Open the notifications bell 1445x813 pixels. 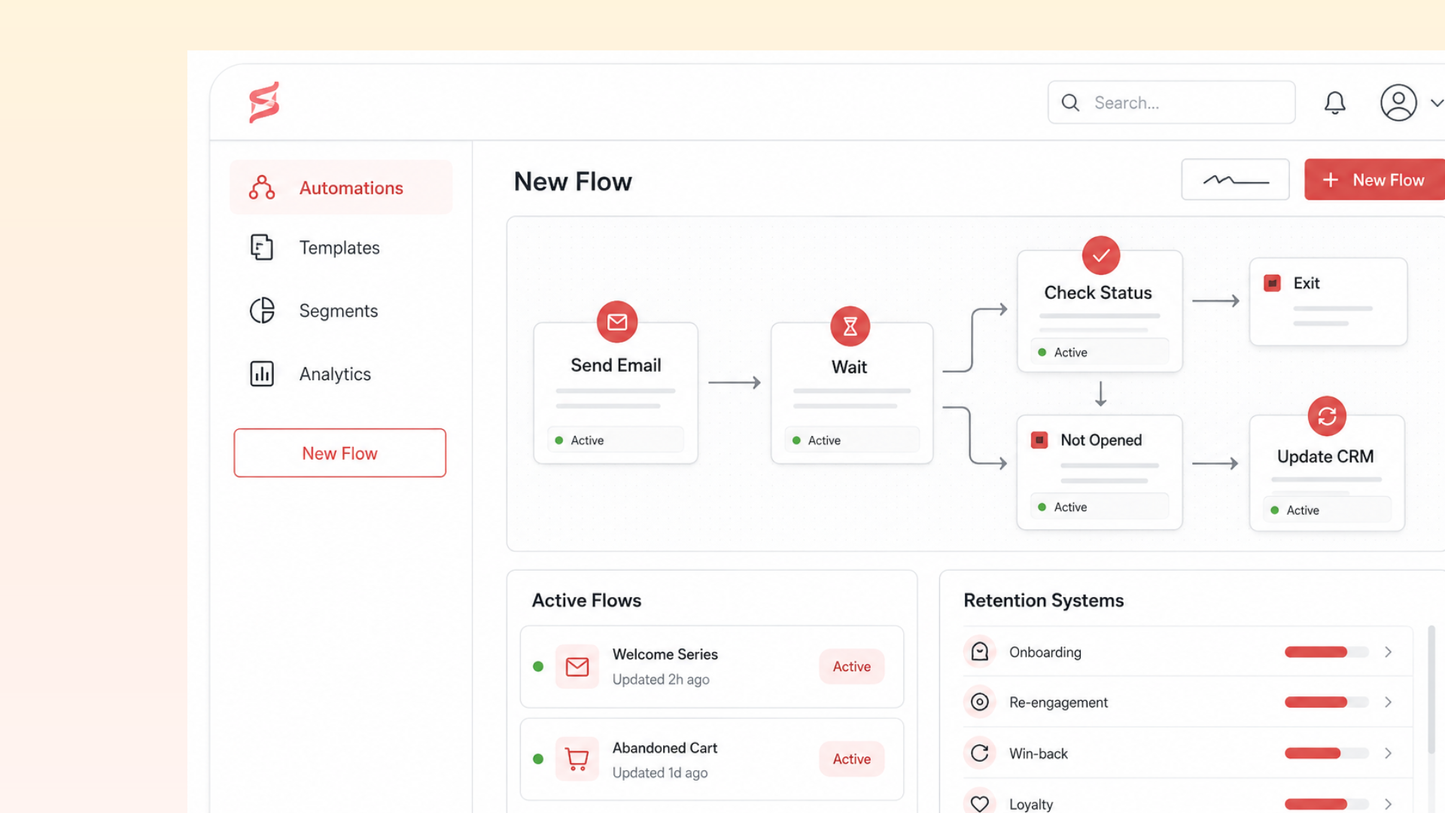(x=1335, y=103)
